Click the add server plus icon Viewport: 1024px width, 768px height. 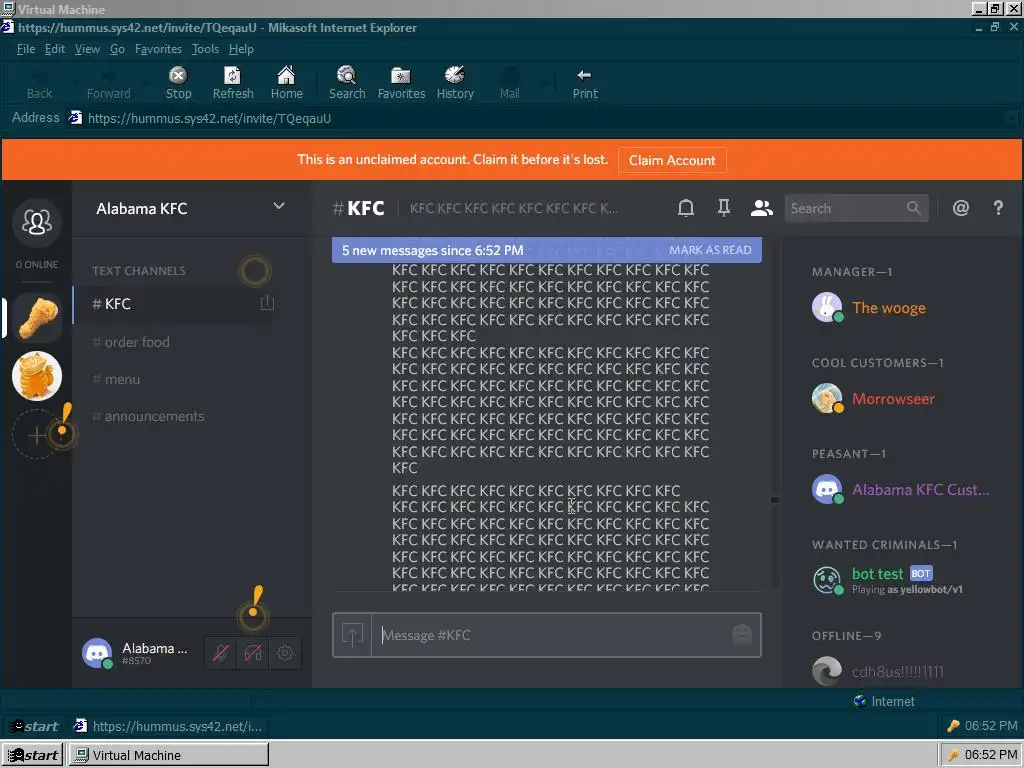(x=37, y=435)
